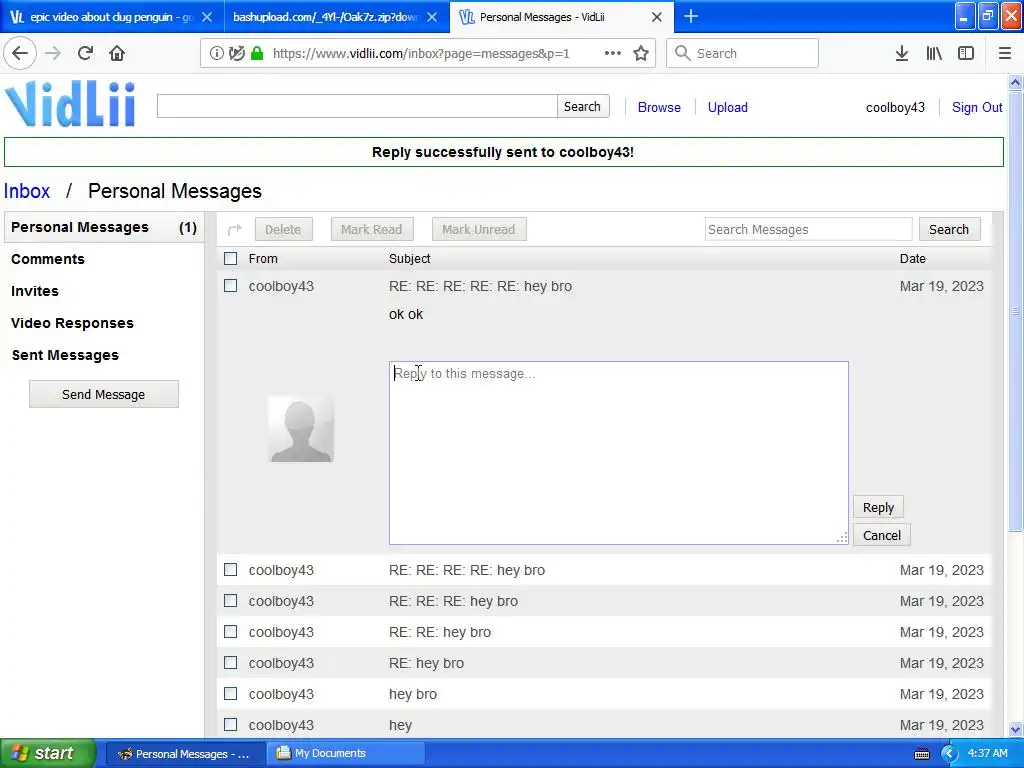Click the address bar URL
This screenshot has width=1024, height=768.
coord(421,54)
